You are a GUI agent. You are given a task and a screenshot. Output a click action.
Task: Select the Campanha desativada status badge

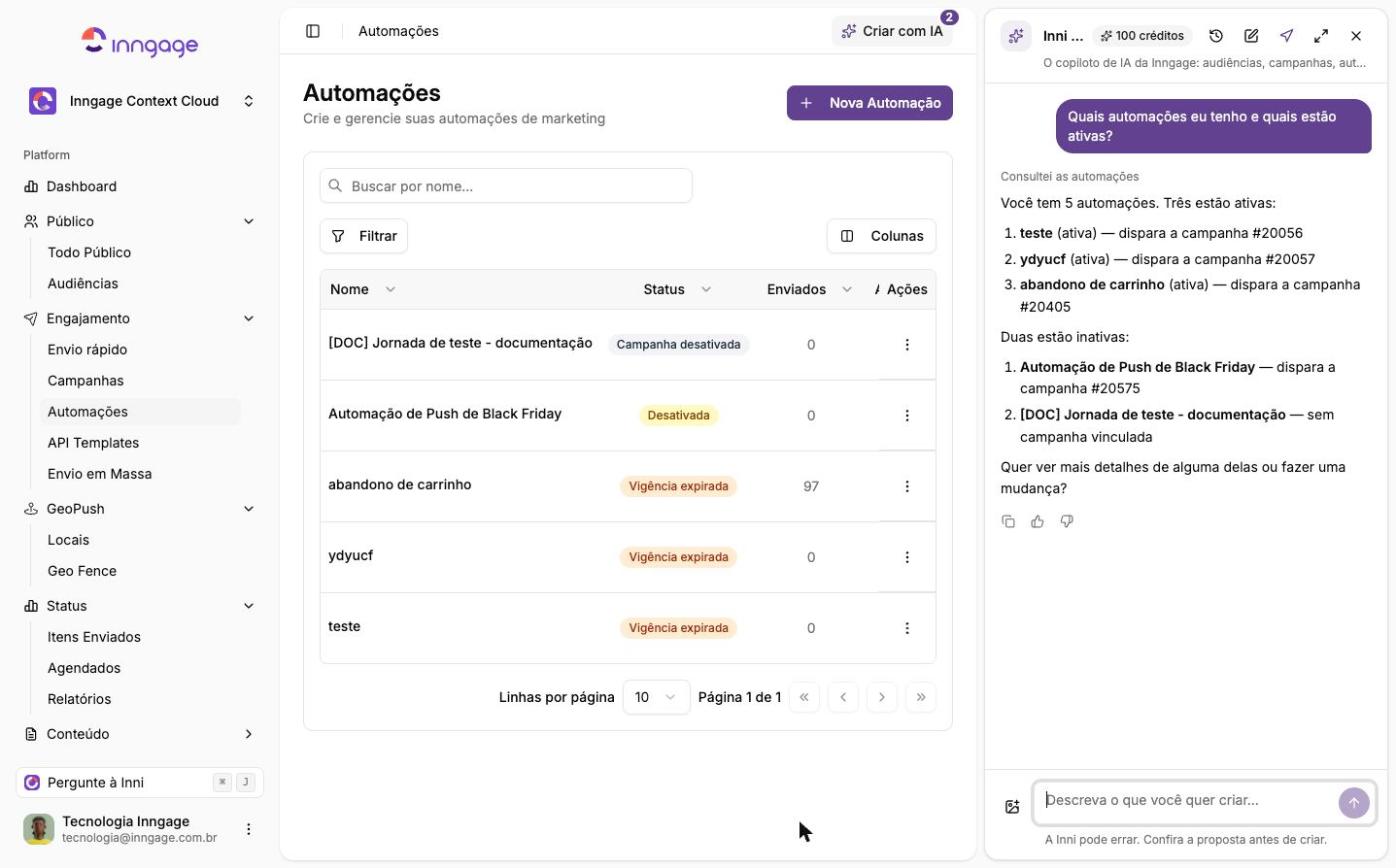[x=678, y=344]
